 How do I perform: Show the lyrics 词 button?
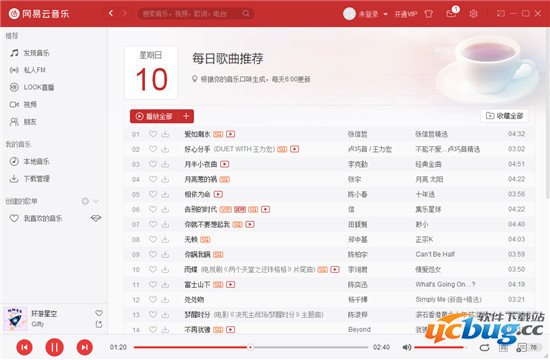pyautogui.click(x=503, y=347)
